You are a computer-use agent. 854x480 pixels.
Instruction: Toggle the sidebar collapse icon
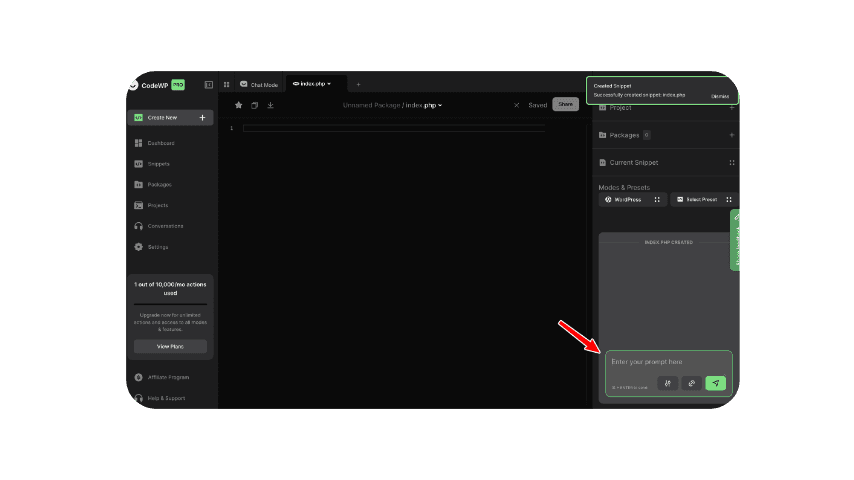click(x=209, y=84)
